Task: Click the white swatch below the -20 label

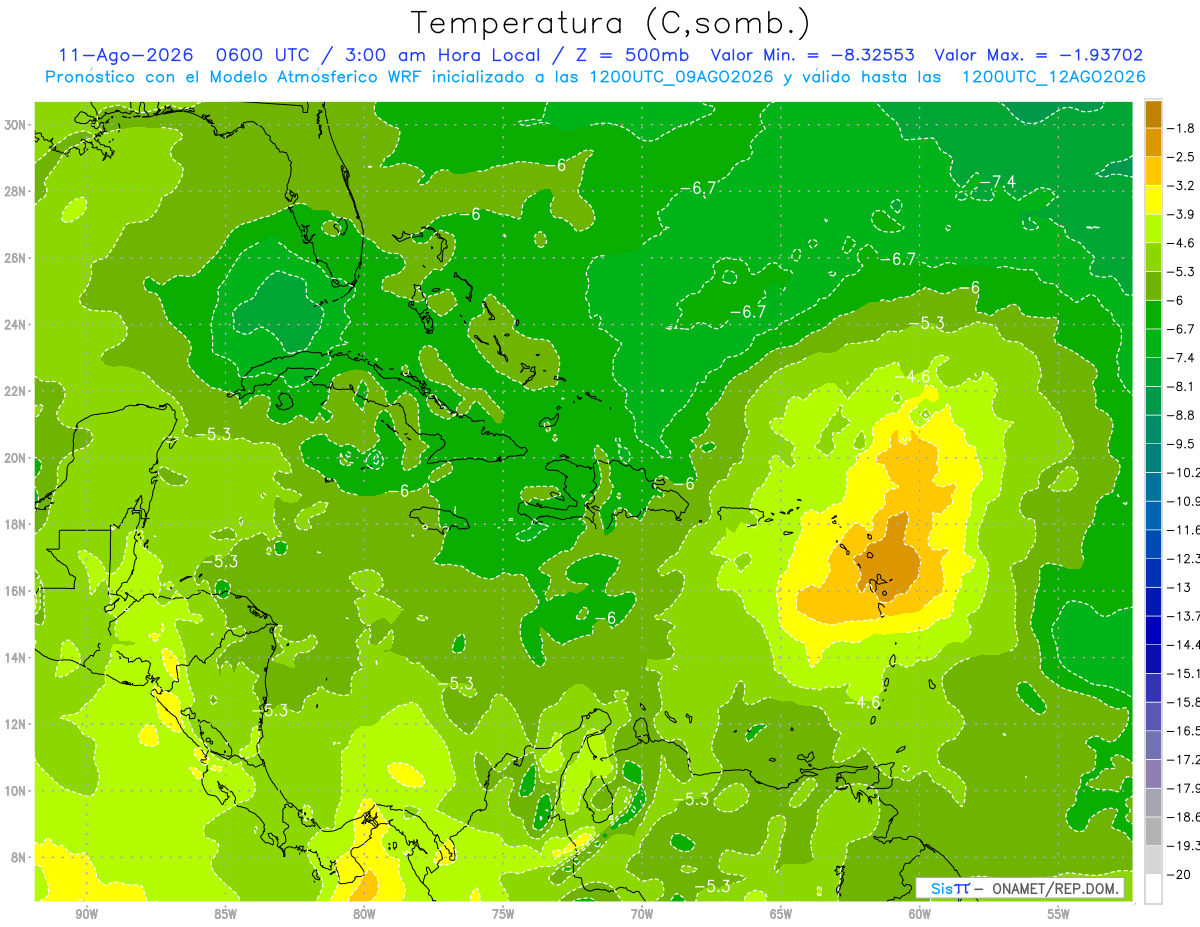Action: point(1153,889)
